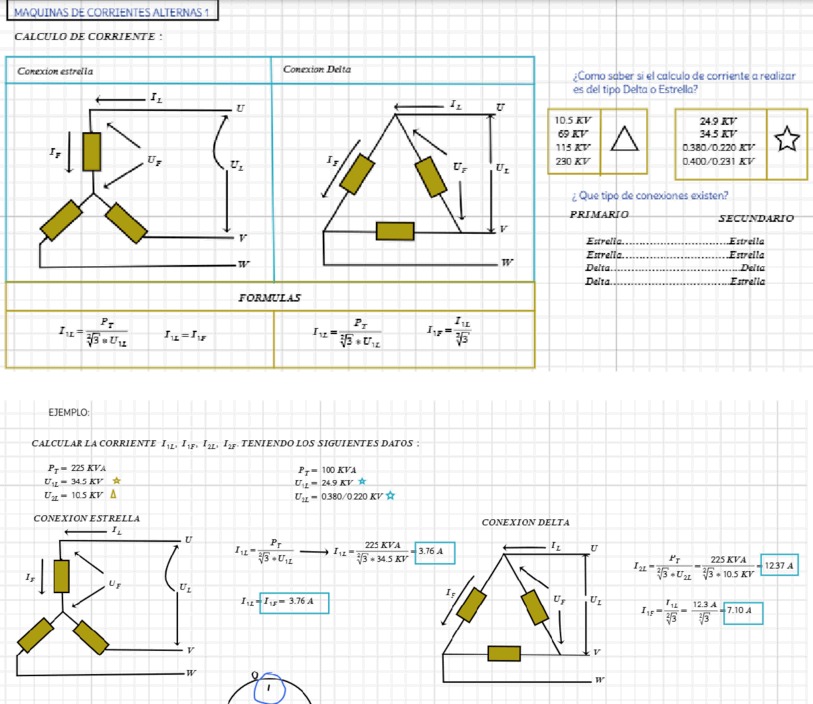Select the PT = 225 KVA data line
This screenshot has height=704, width=813.
77,468
